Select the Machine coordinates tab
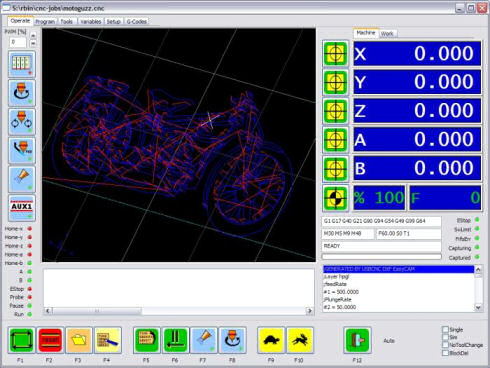This screenshot has height=368, width=490. point(366,33)
